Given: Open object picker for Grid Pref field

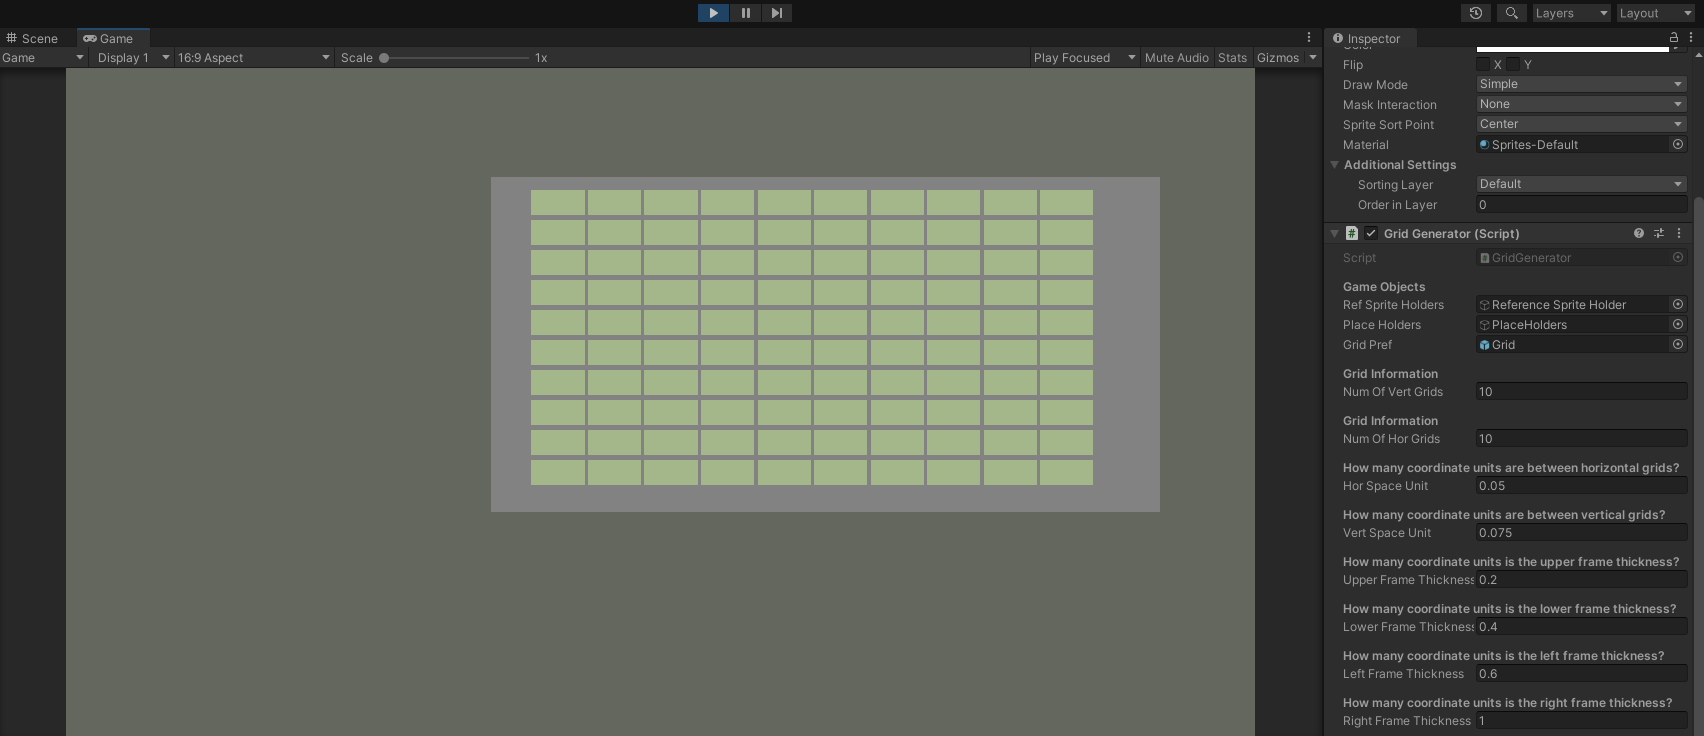Looking at the screenshot, I should click(1678, 344).
